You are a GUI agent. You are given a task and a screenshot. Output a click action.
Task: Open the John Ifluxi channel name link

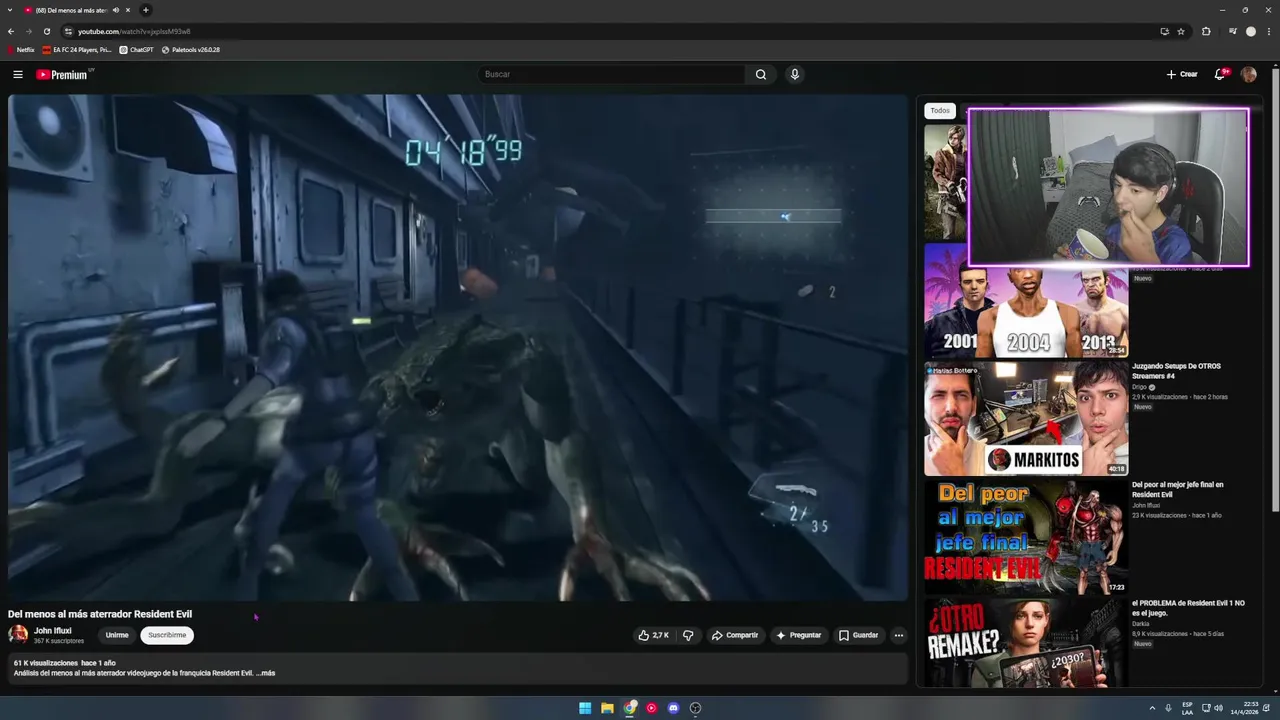(53, 631)
